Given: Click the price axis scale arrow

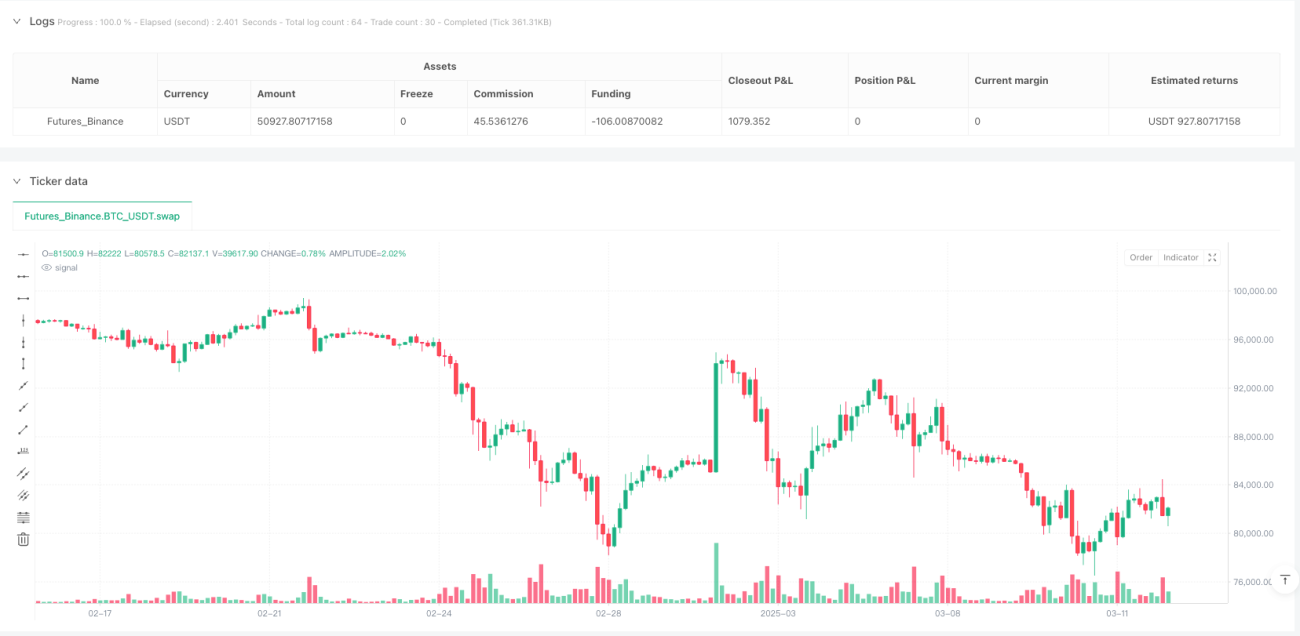Looking at the screenshot, I should tap(1286, 581).
